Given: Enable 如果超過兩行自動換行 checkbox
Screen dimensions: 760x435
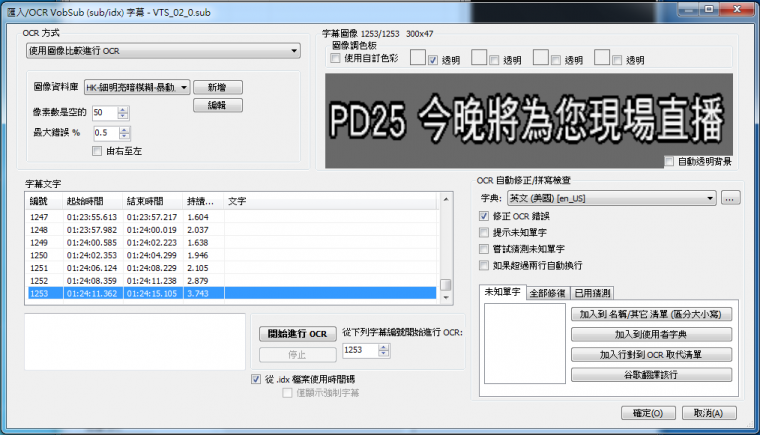Looking at the screenshot, I should point(484,265).
